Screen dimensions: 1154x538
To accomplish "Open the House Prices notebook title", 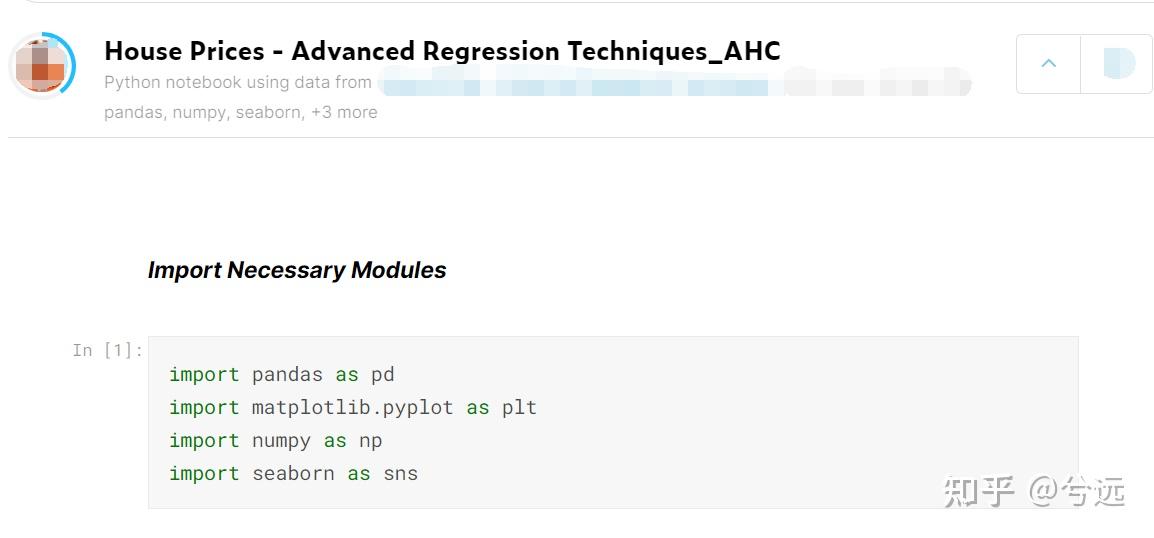I will 442,51.
